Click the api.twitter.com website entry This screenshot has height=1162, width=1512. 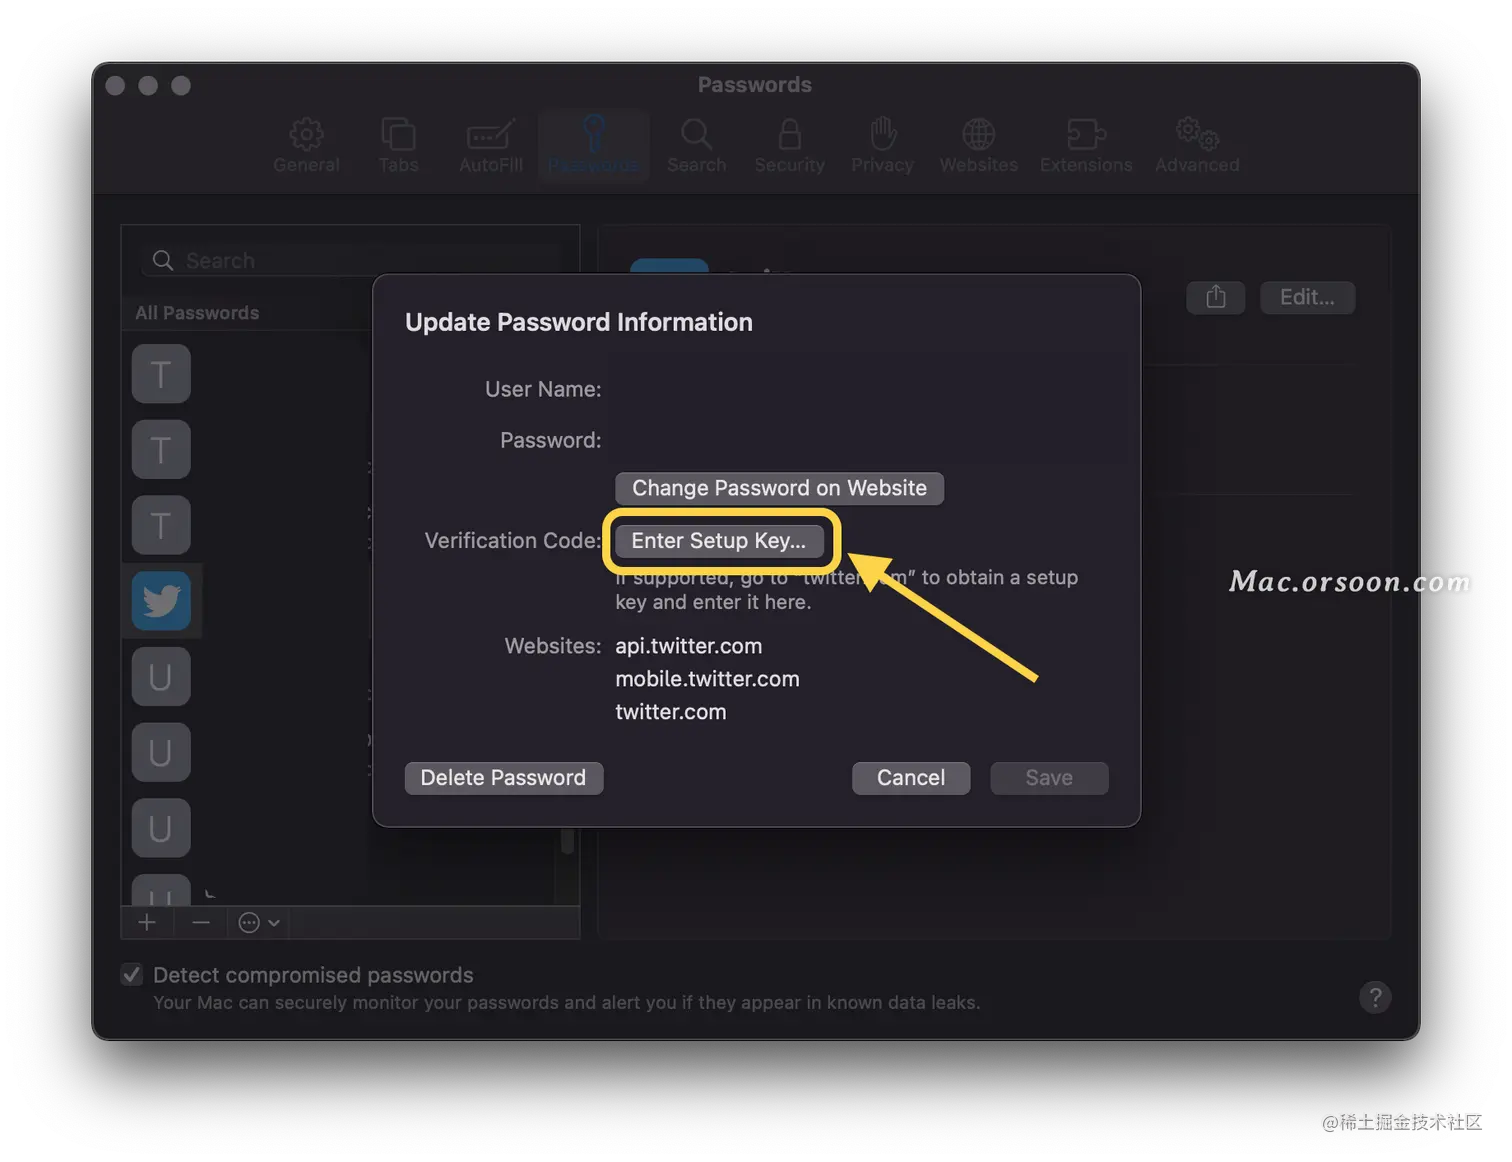pyautogui.click(x=688, y=646)
